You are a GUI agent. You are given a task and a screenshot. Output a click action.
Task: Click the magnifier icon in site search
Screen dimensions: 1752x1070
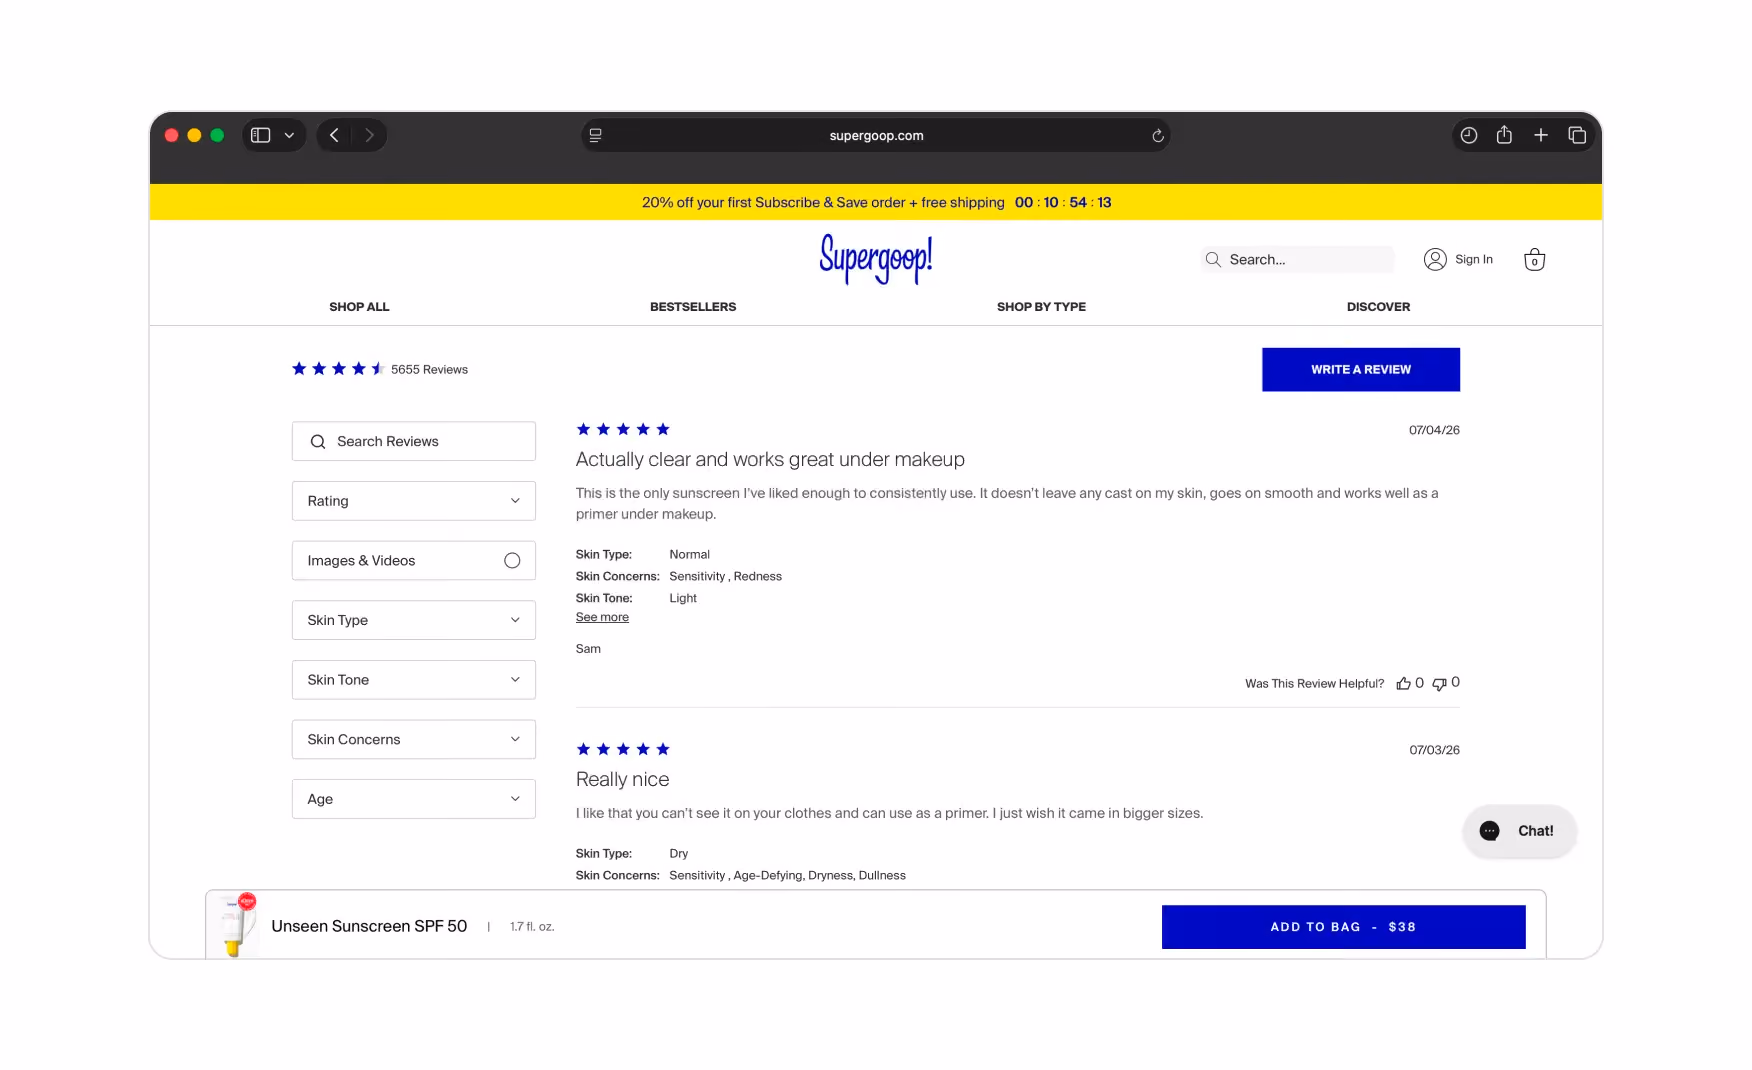(1213, 259)
